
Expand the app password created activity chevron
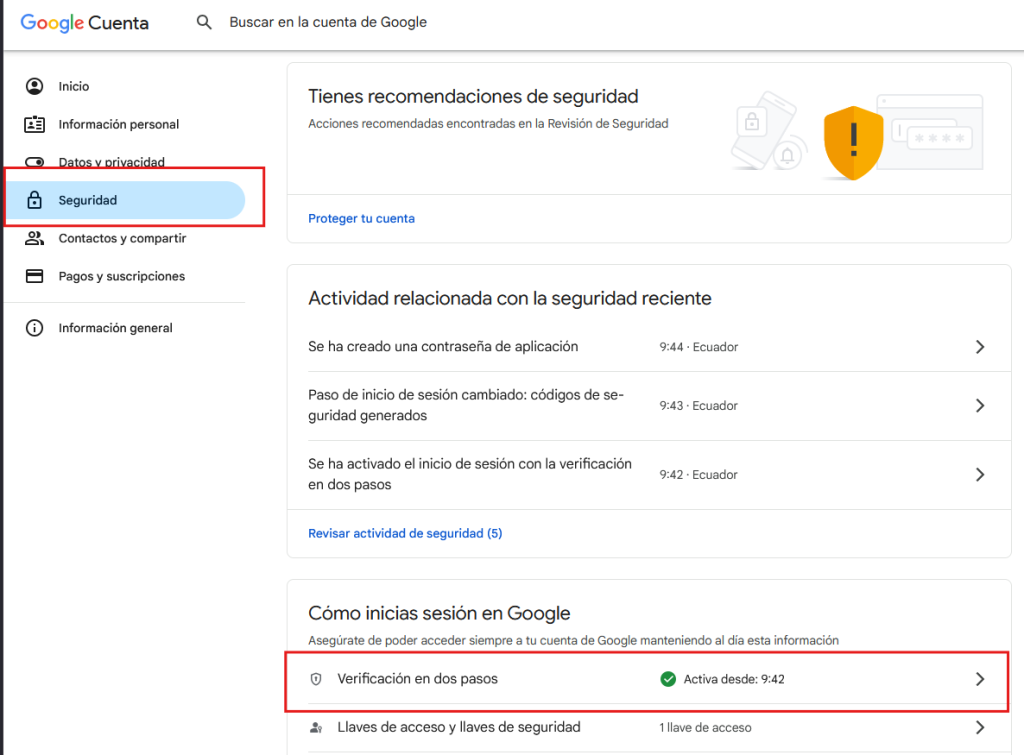tap(979, 347)
